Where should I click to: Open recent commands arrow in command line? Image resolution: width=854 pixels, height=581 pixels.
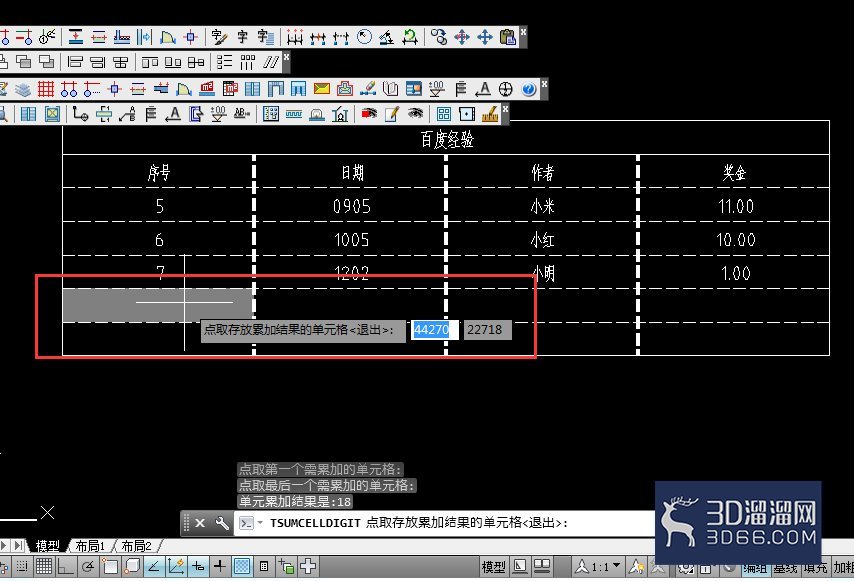click(x=260, y=523)
